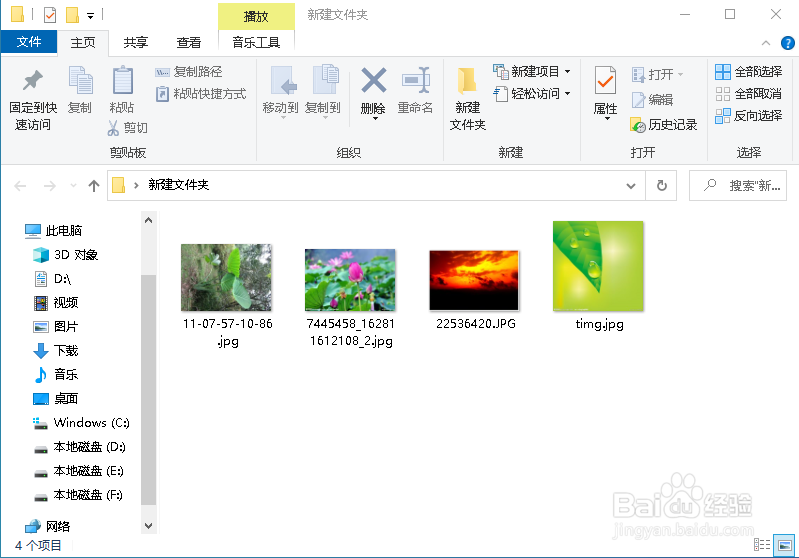Click the Play (播放) contextual tab
This screenshot has width=799, height=558.
pyautogui.click(x=256, y=16)
